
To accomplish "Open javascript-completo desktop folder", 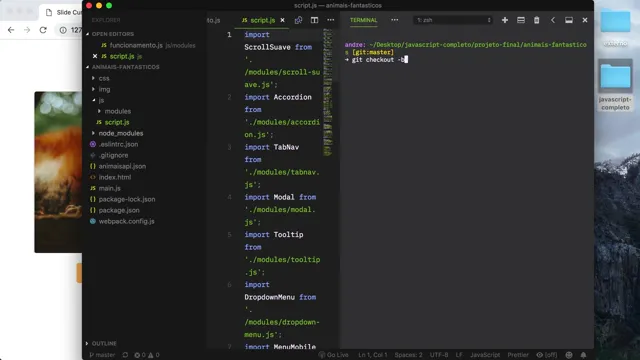I will [x=615, y=85].
